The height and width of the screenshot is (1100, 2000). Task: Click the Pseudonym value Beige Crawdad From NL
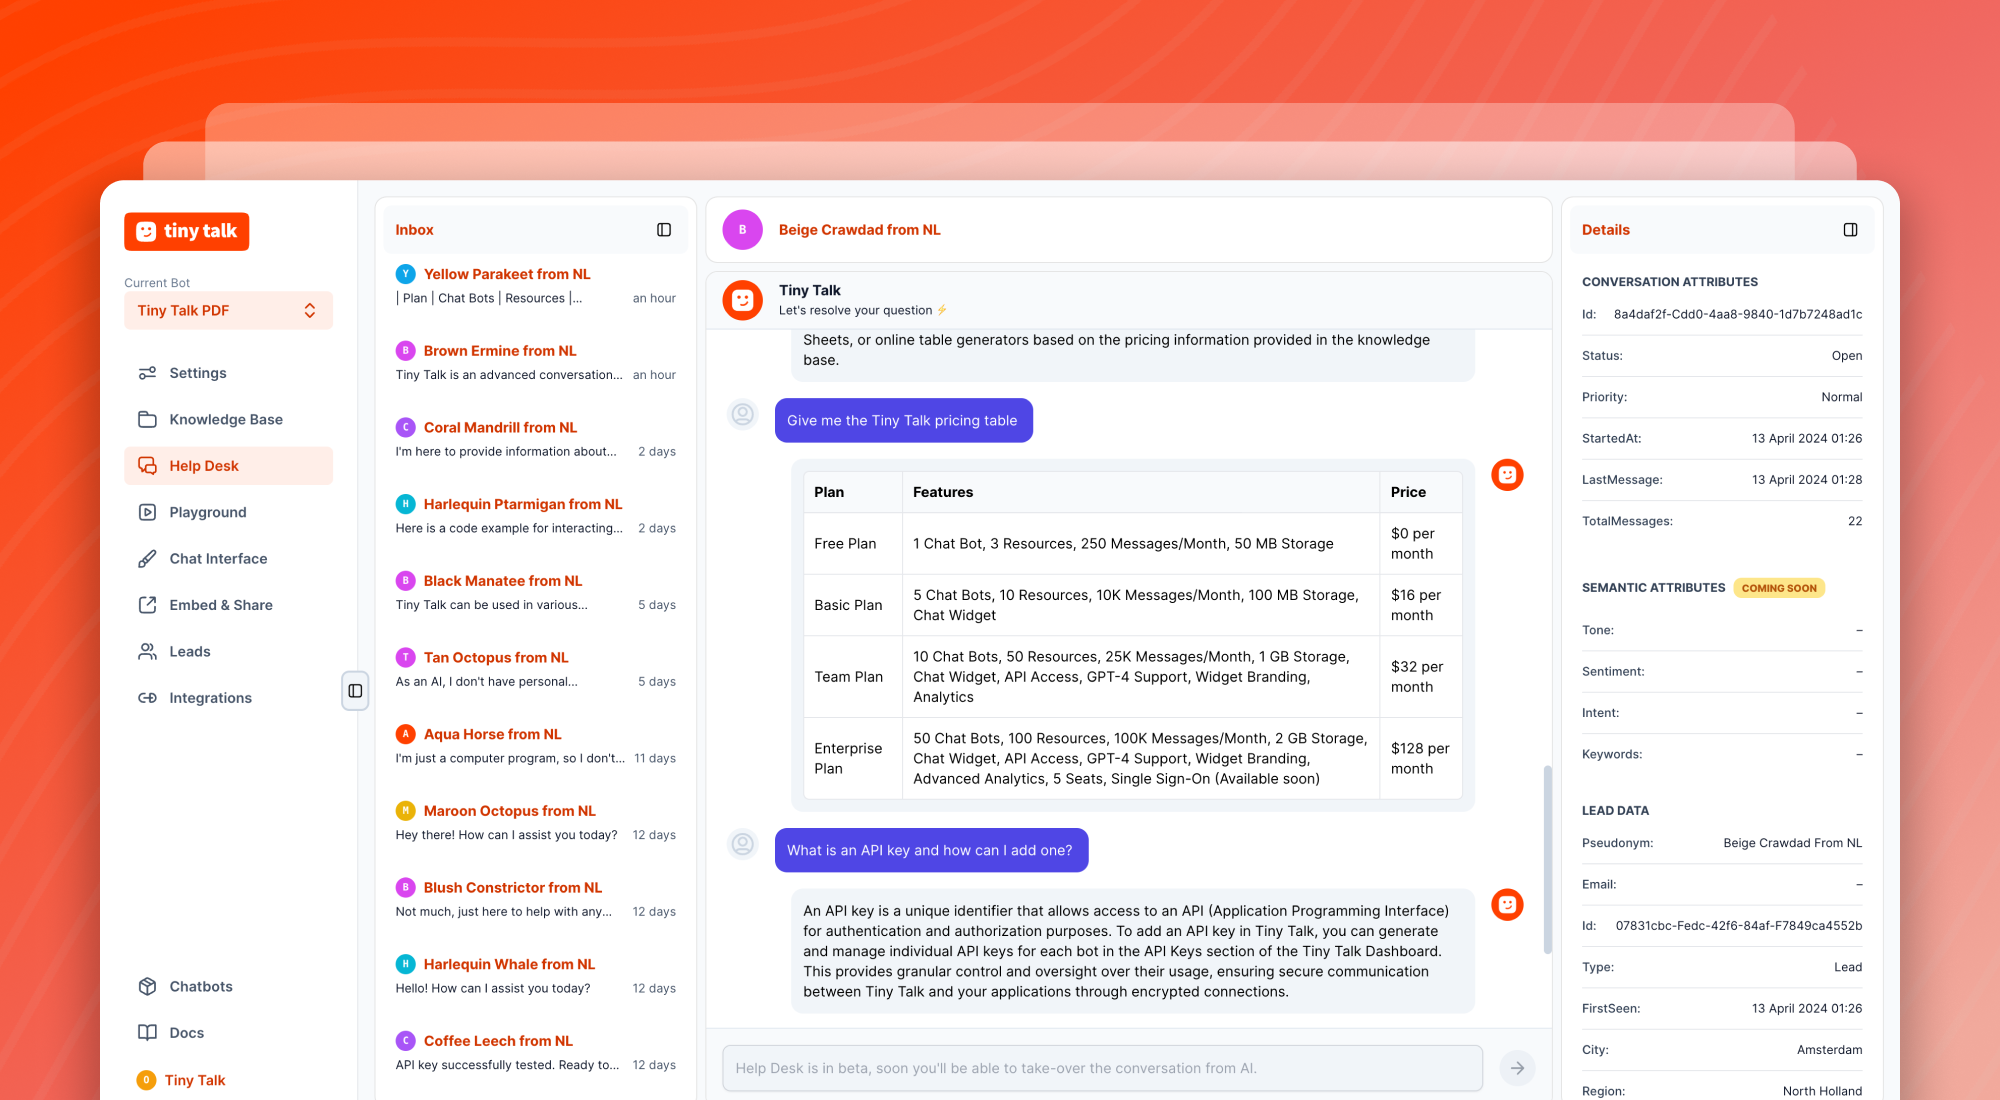[1793, 844]
